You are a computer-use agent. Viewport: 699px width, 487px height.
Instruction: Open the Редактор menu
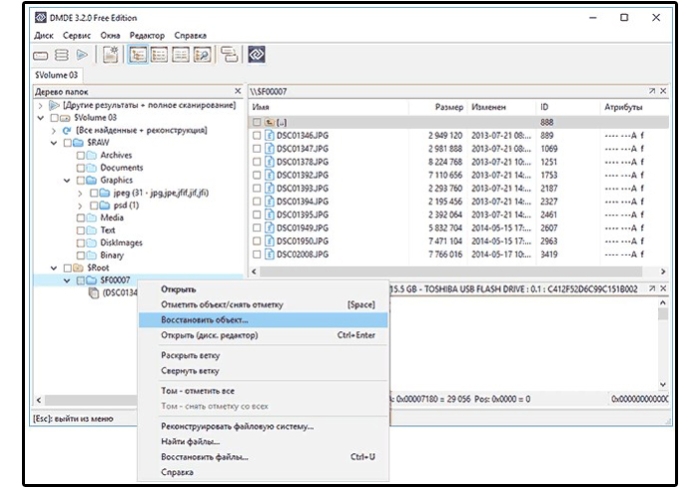tap(147, 35)
